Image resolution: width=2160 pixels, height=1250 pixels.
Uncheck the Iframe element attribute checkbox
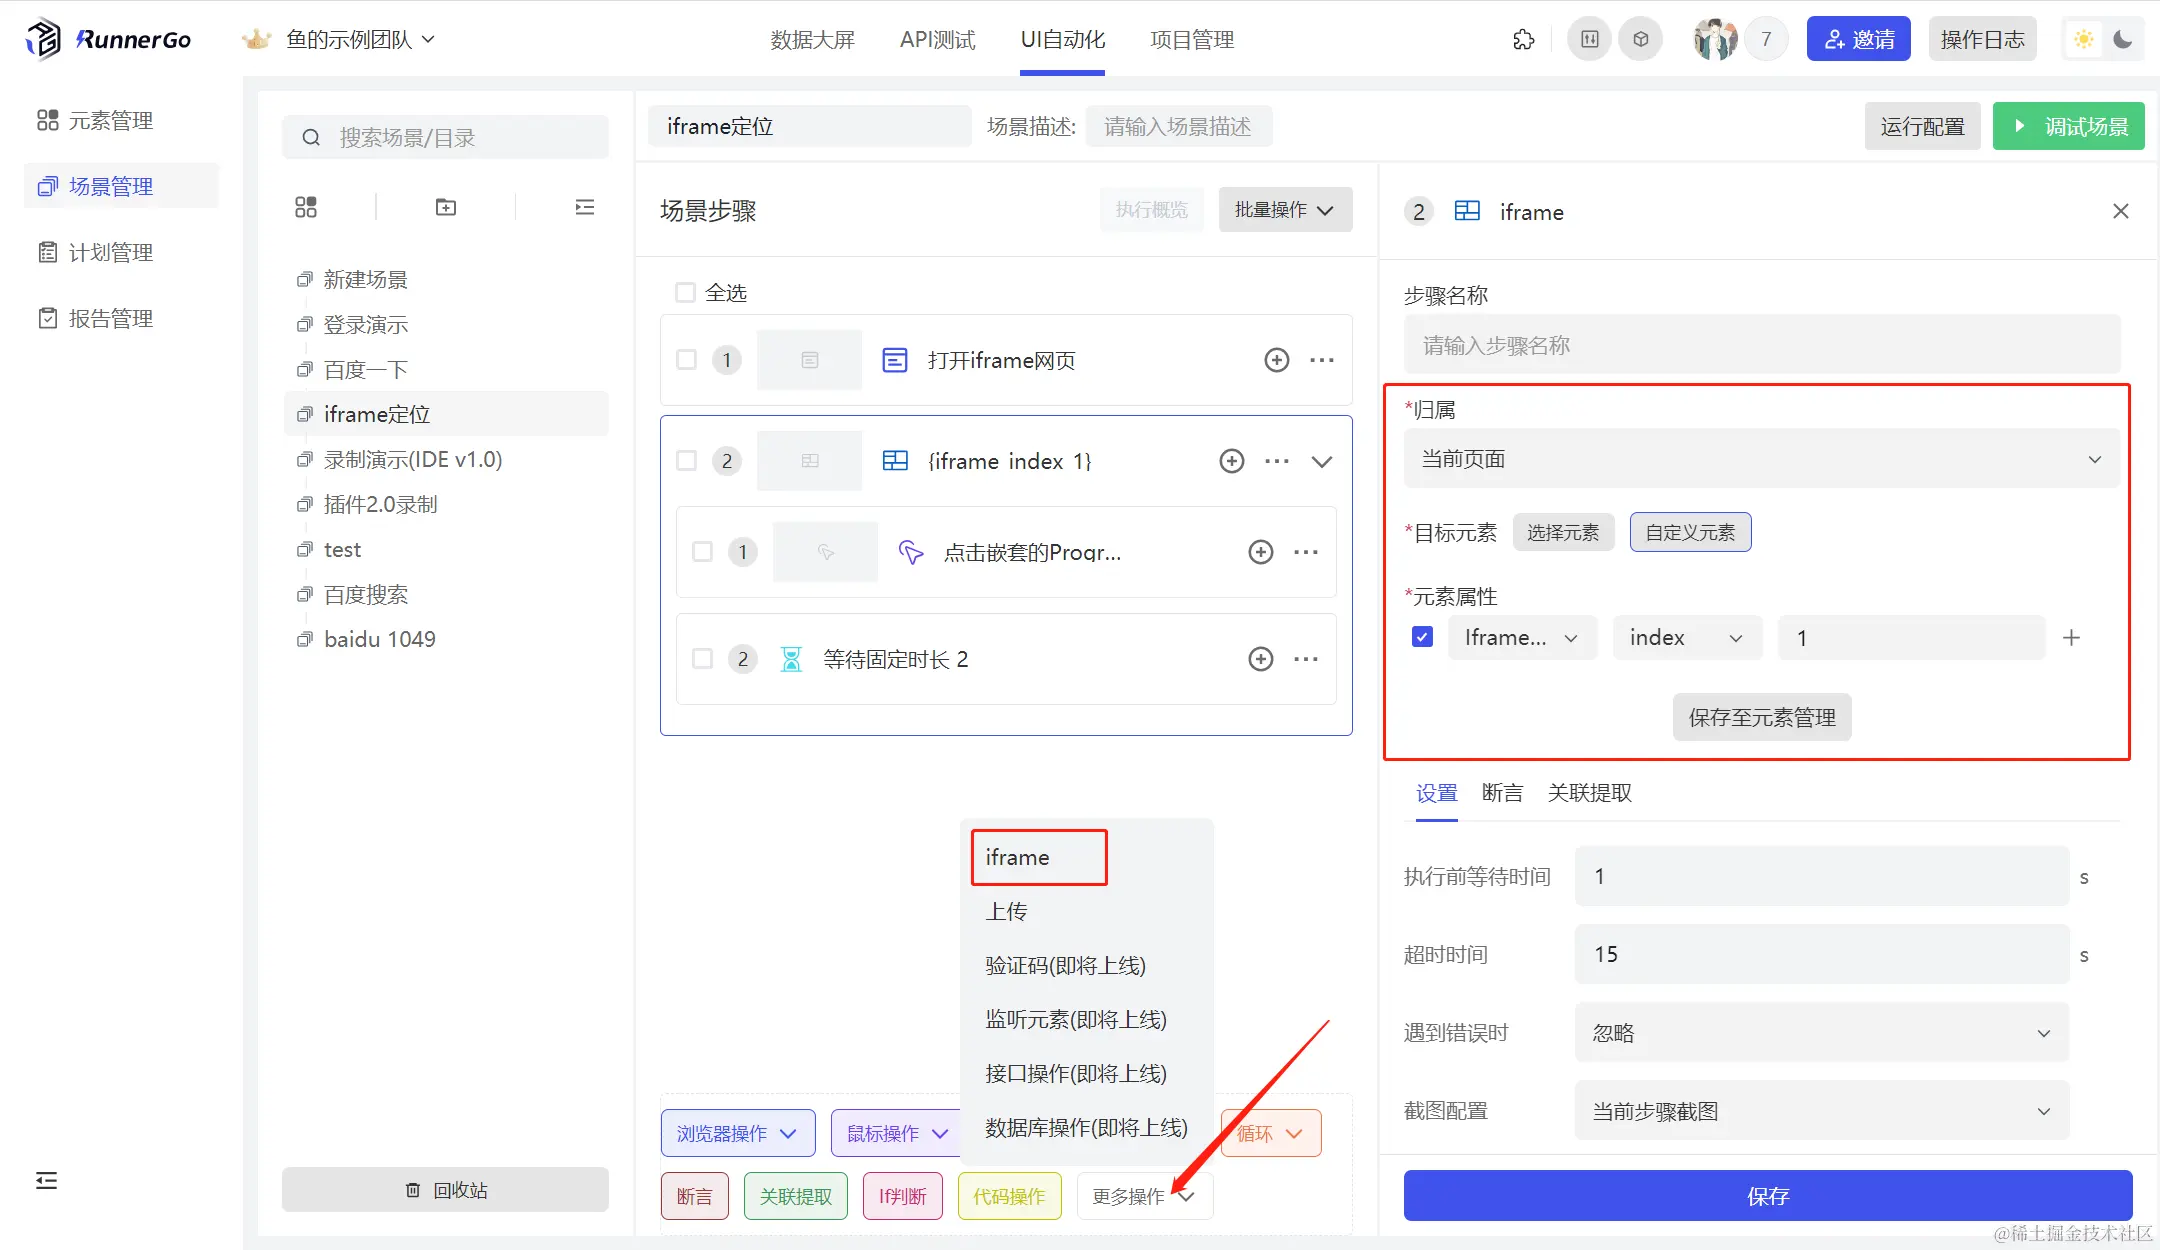(1422, 637)
